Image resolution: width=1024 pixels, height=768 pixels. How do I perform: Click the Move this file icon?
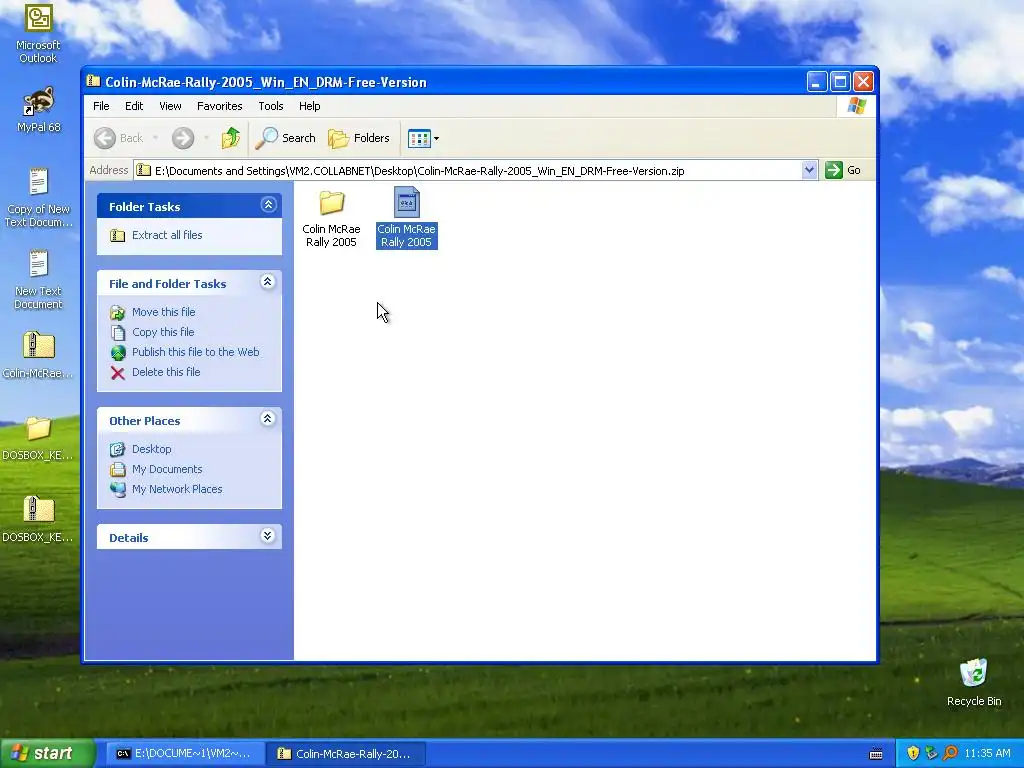coord(118,313)
